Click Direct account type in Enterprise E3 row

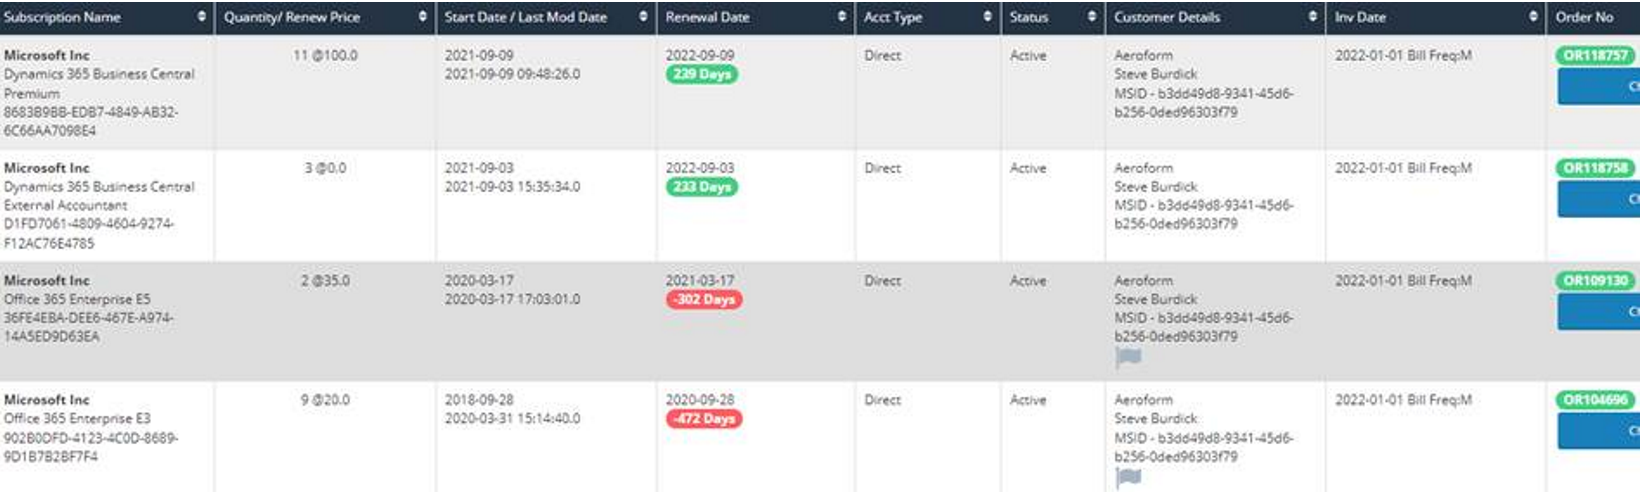point(883,400)
